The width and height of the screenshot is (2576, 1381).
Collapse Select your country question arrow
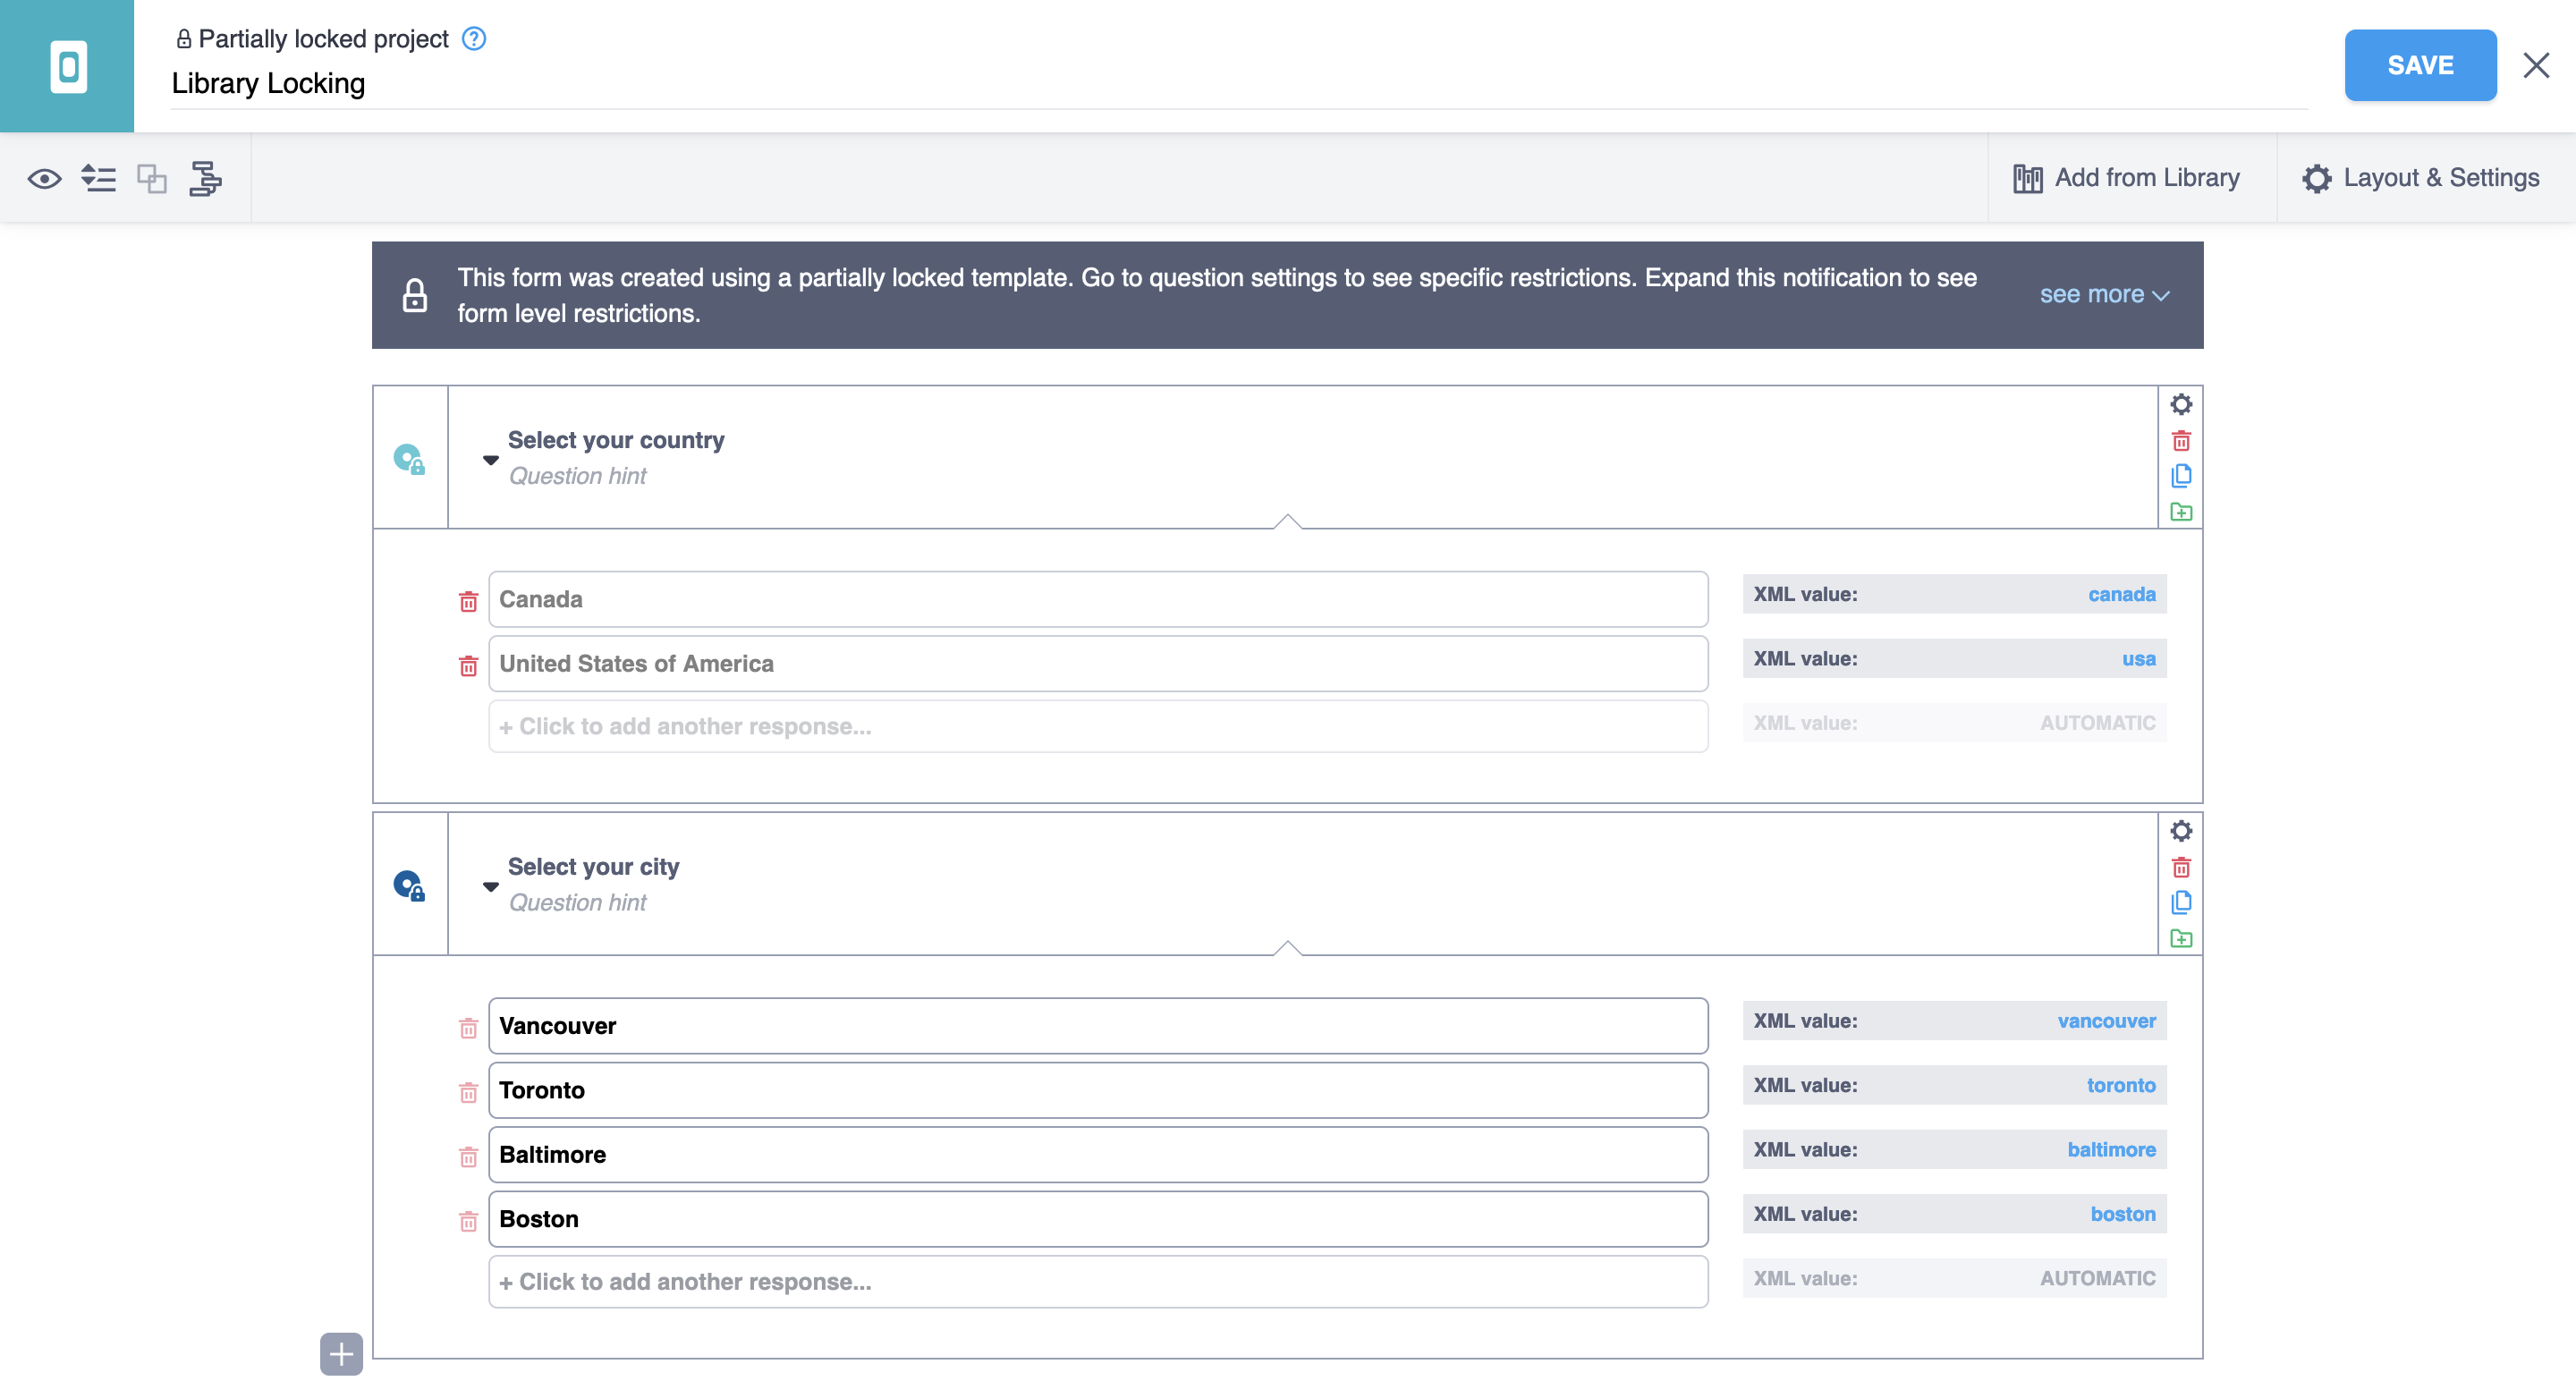pyautogui.click(x=490, y=460)
